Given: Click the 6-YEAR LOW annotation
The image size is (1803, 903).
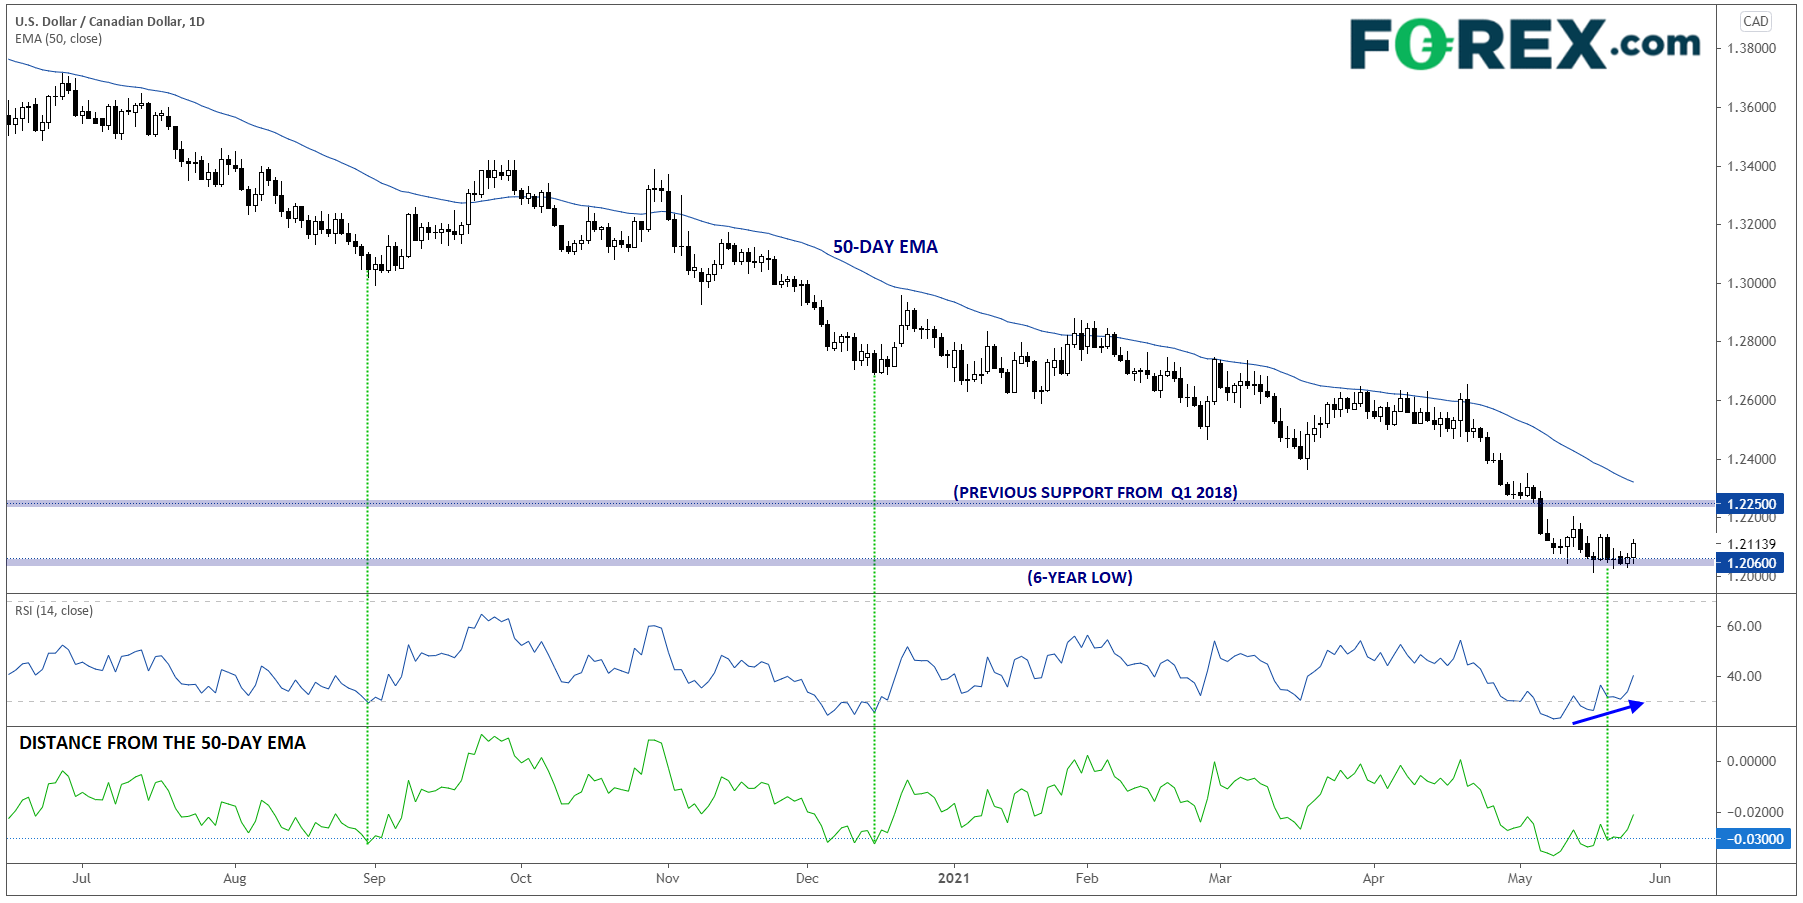Looking at the screenshot, I should [1079, 577].
